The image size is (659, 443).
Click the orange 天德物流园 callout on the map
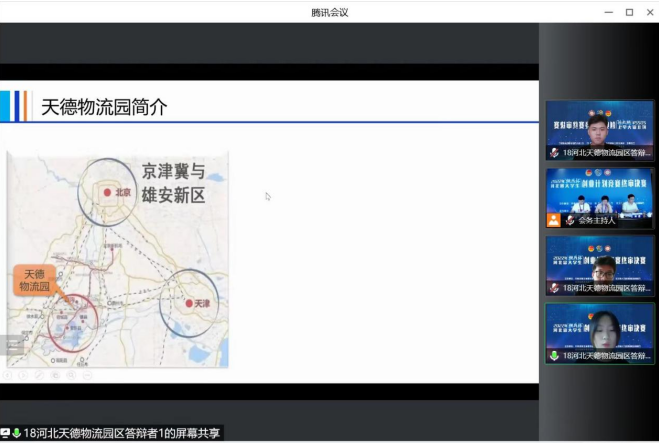click(x=36, y=280)
